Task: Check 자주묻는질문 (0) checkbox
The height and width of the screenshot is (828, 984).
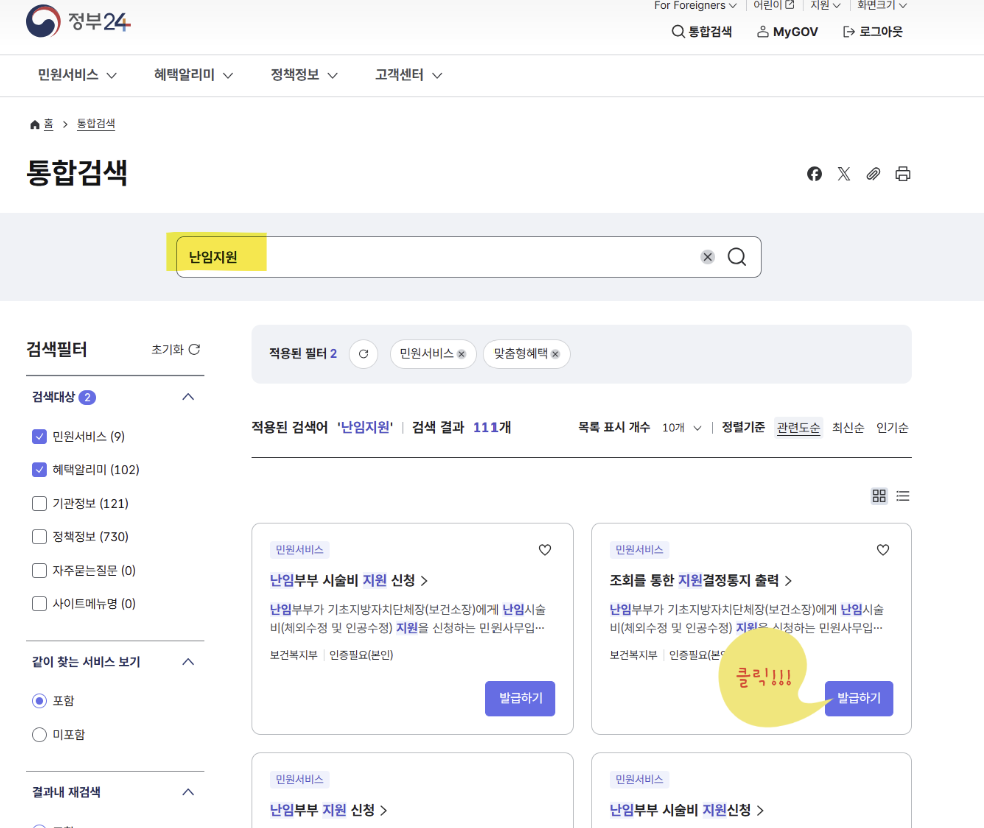Action: click(x=39, y=570)
